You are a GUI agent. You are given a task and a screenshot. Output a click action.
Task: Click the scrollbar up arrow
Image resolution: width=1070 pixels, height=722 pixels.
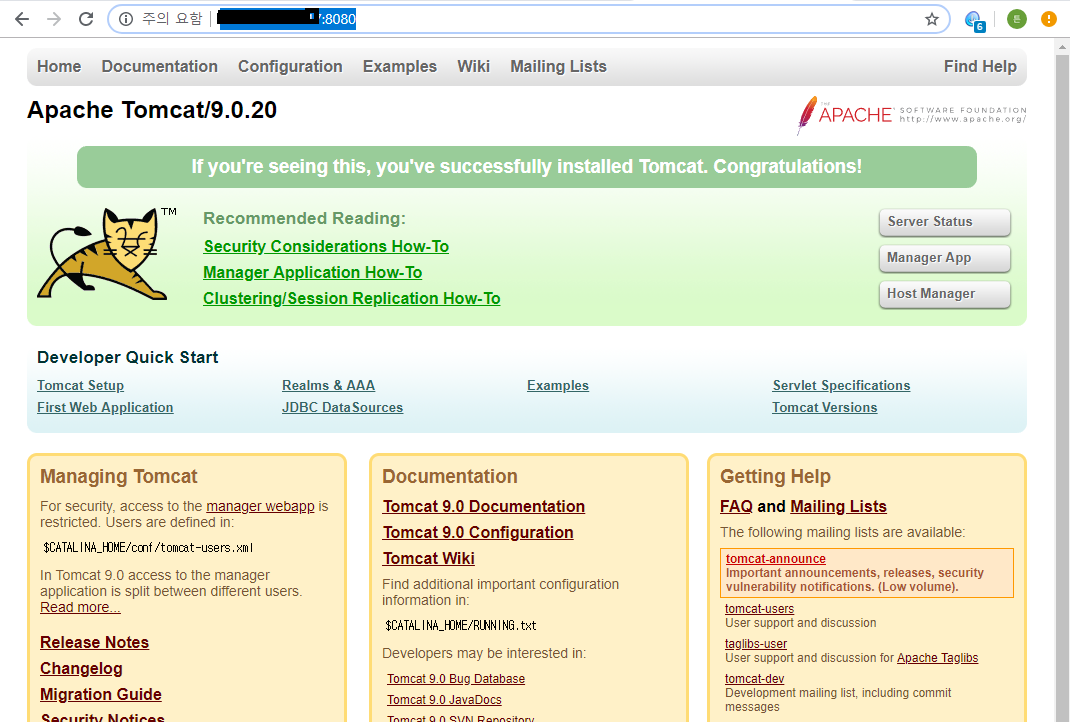[x=1062, y=47]
